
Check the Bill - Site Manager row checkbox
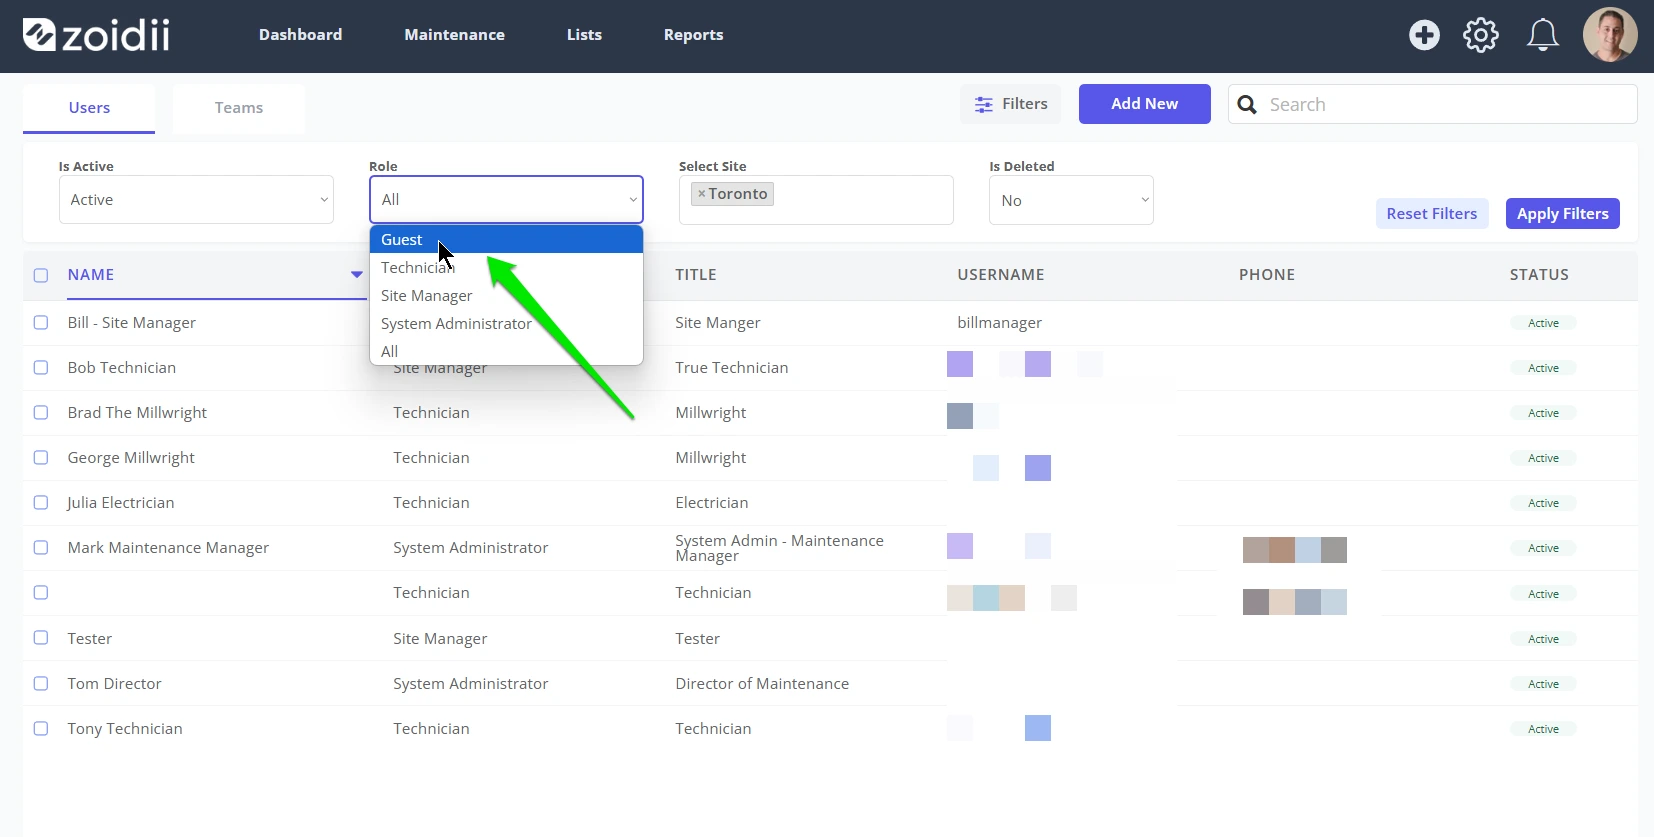(x=41, y=322)
